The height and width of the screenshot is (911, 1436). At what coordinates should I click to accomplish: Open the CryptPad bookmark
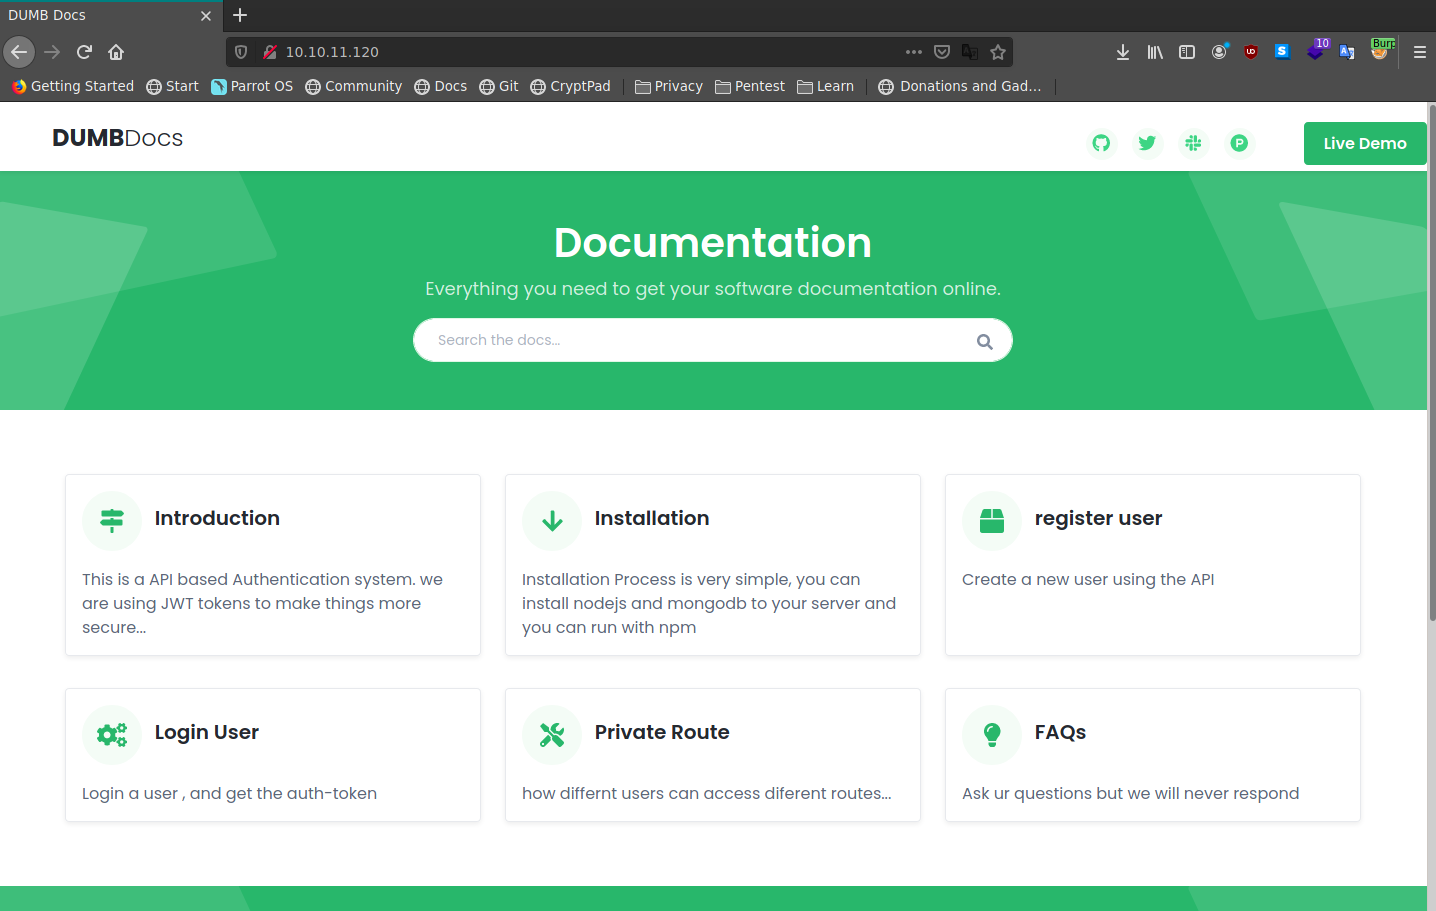coord(571,86)
